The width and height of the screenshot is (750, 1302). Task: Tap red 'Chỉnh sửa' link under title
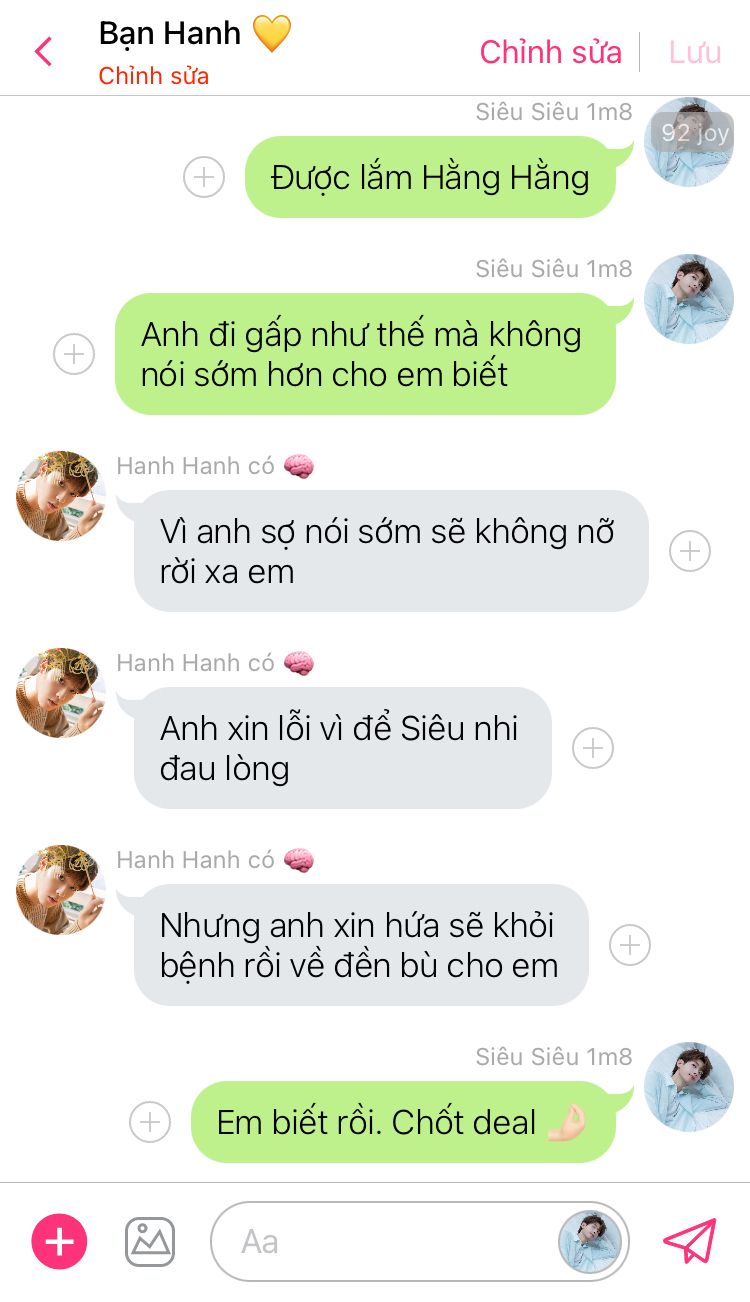click(154, 76)
